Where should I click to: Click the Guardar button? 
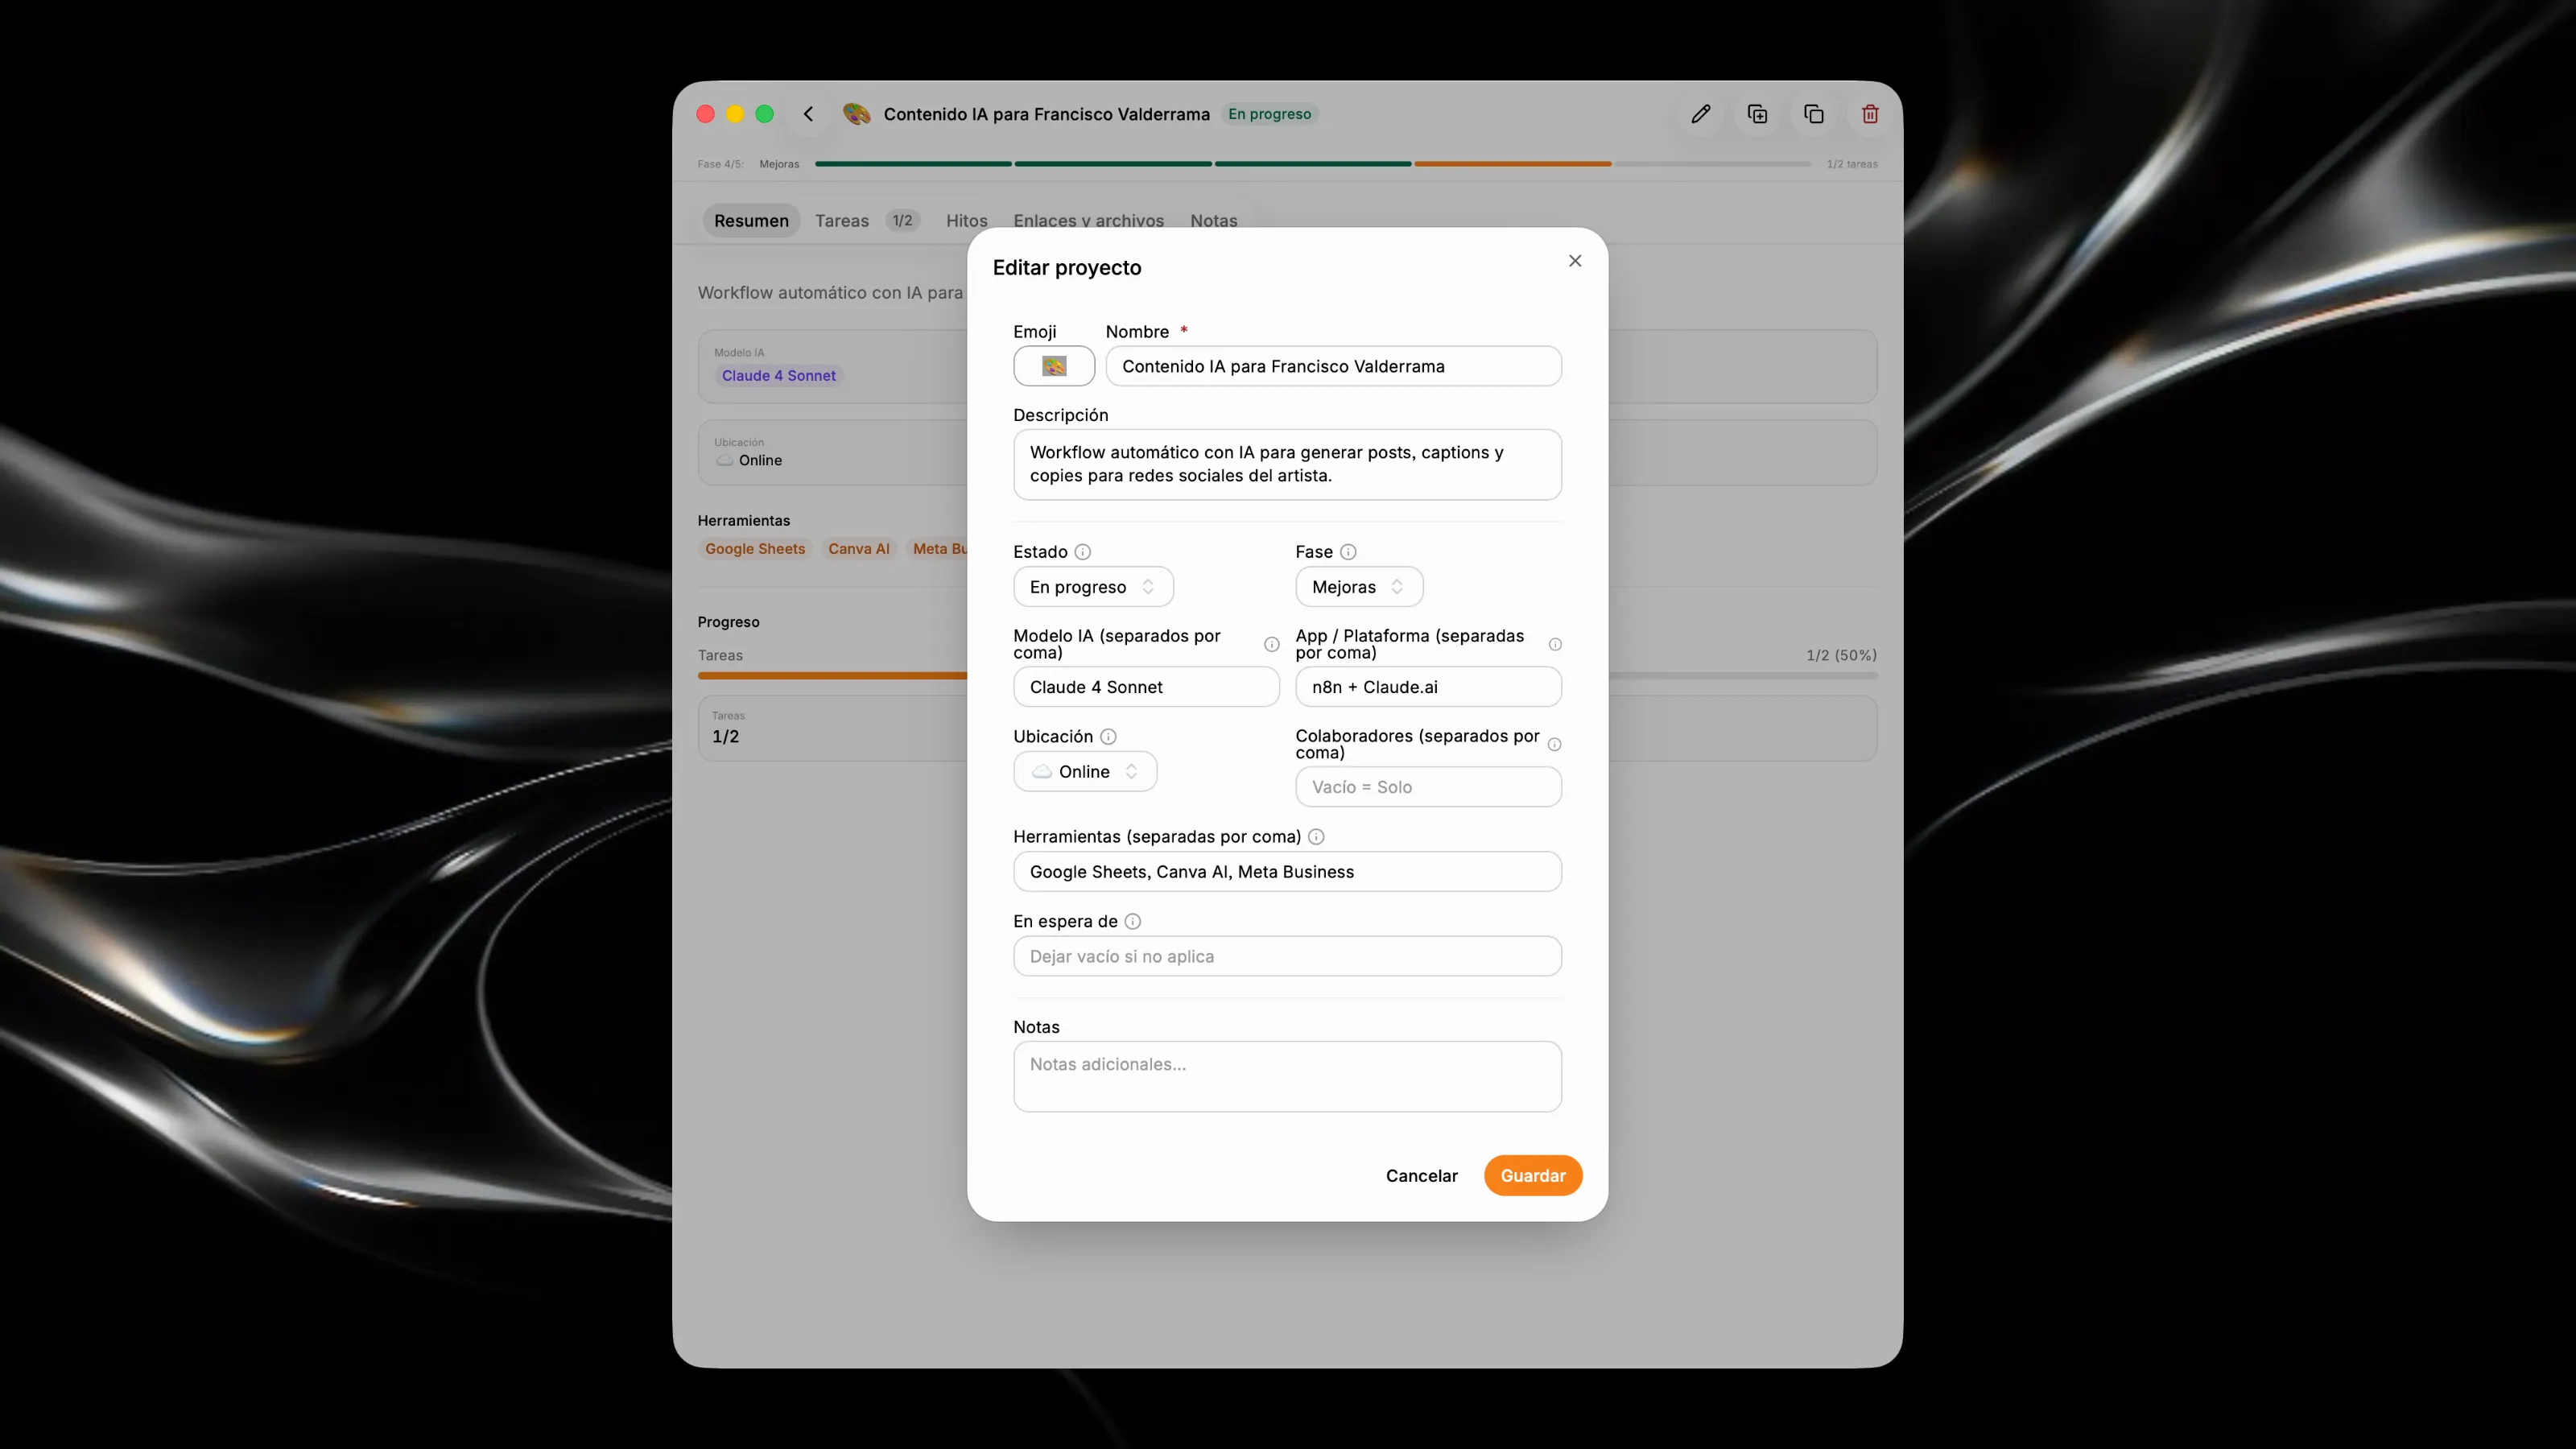[x=1532, y=1176]
